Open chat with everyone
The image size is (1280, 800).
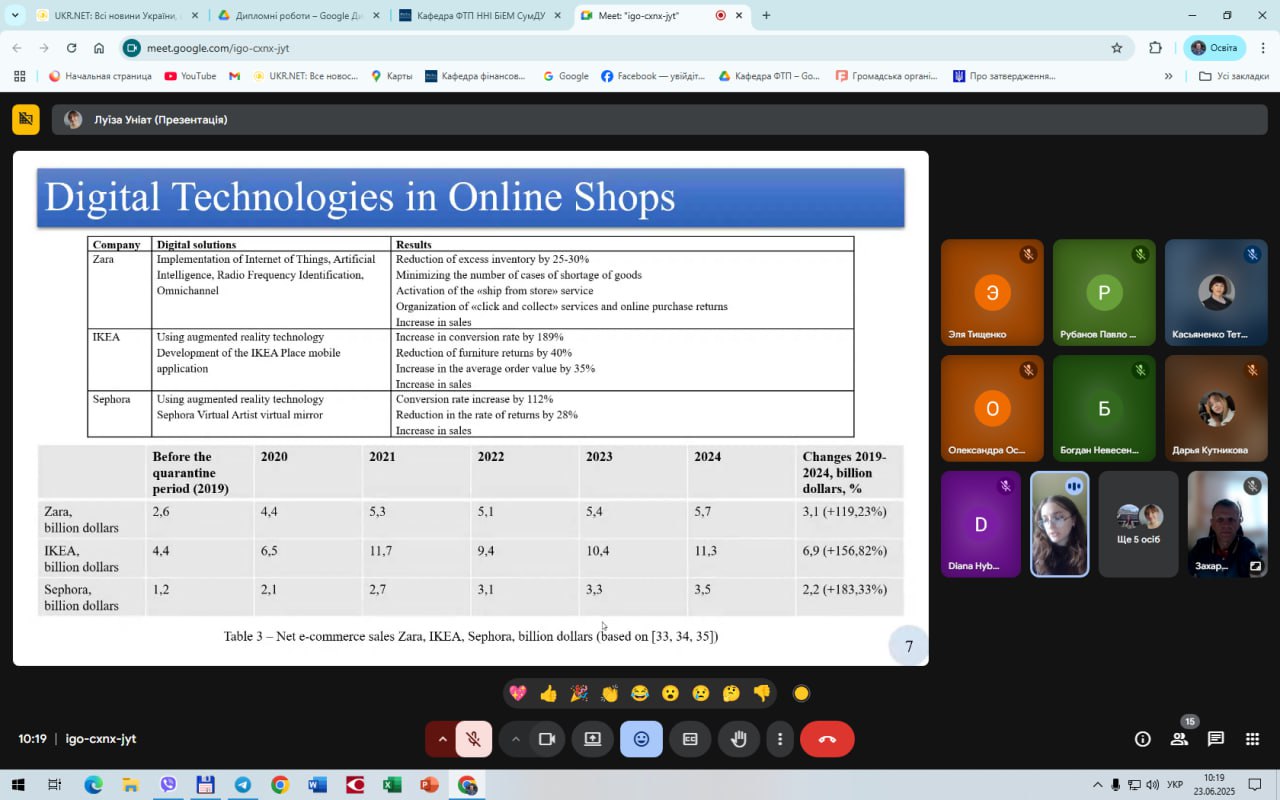[1215, 739]
